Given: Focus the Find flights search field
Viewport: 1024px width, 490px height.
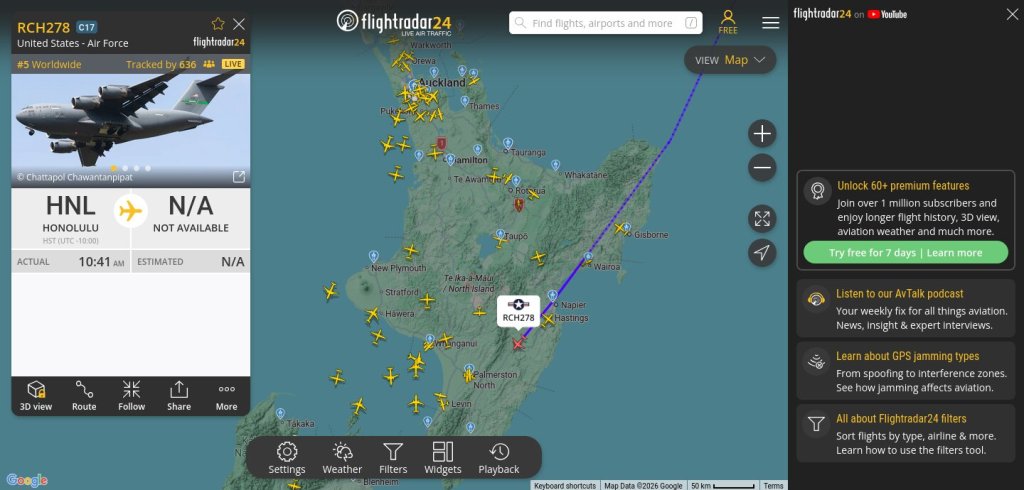Looking at the screenshot, I should [605, 23].
